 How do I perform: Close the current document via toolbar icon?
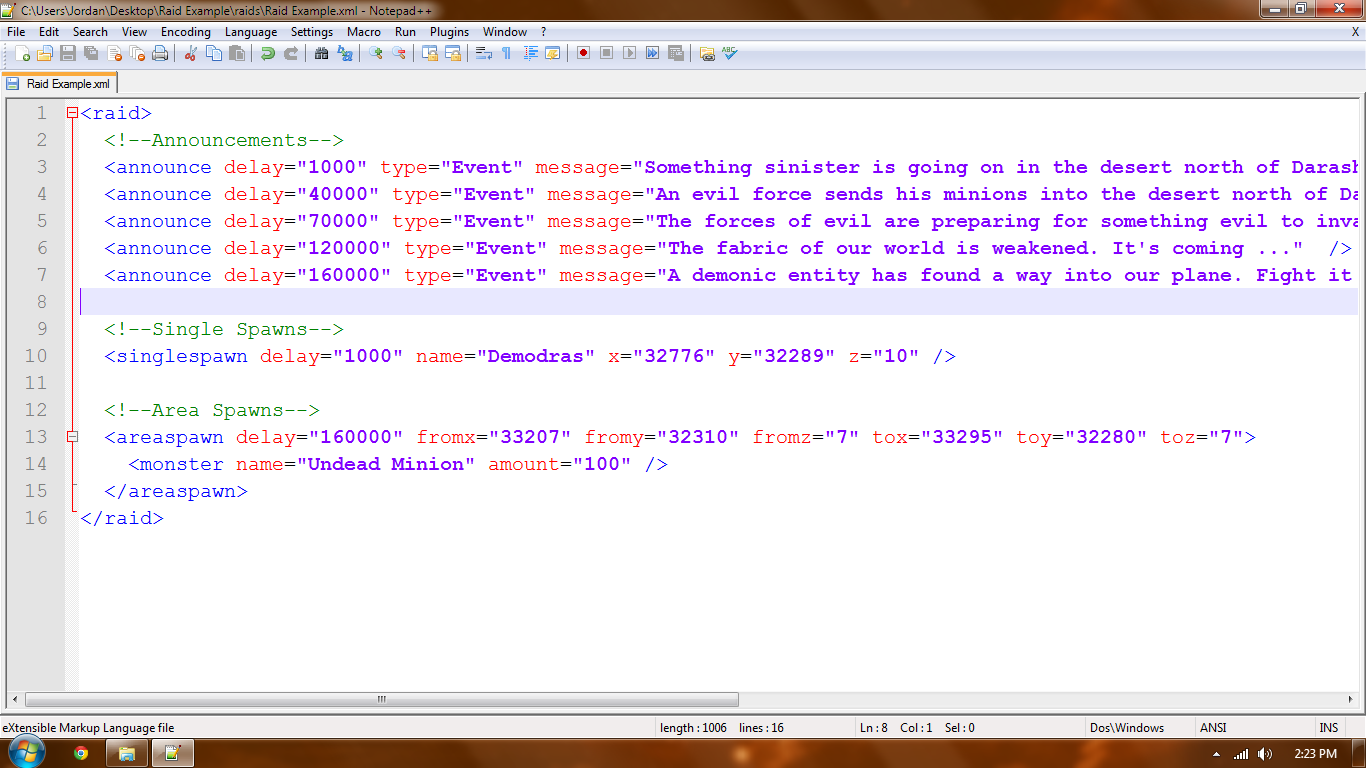(113, 53)
